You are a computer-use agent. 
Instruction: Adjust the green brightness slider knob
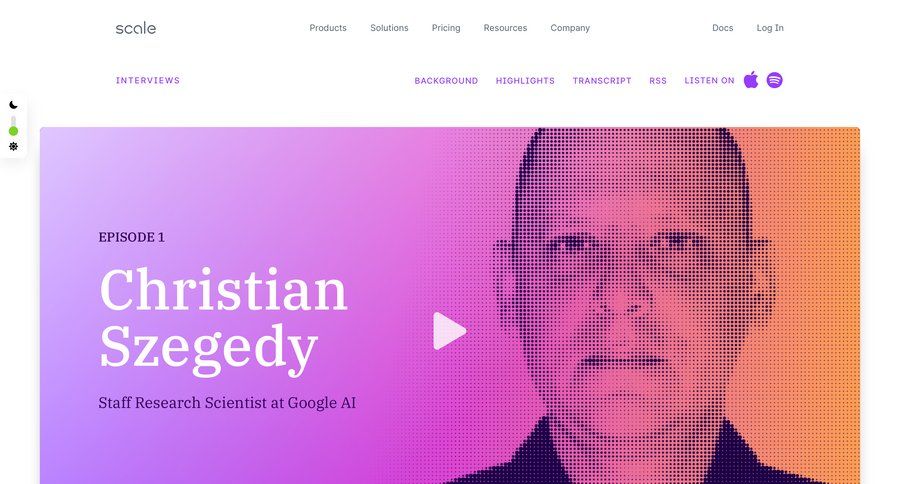(13, 131)
